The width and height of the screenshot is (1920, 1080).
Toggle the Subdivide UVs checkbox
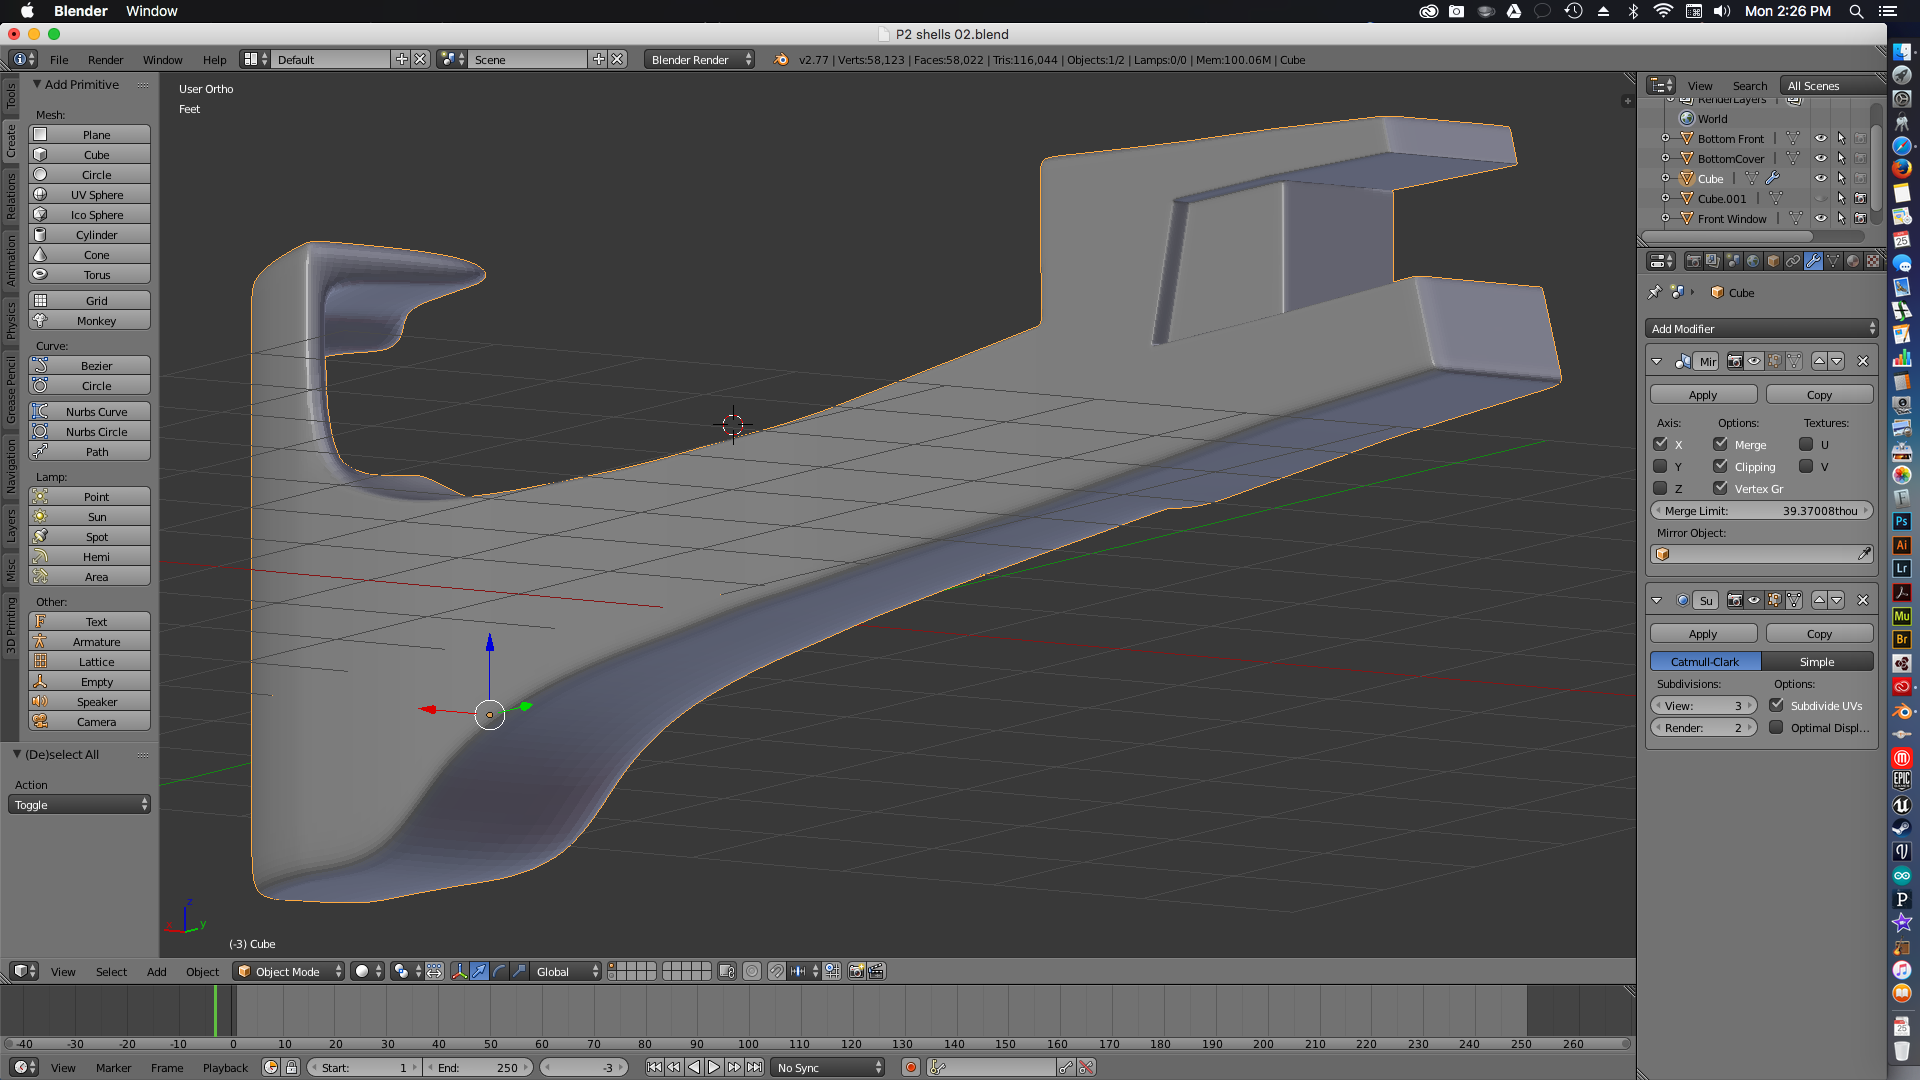(1777, 705)
